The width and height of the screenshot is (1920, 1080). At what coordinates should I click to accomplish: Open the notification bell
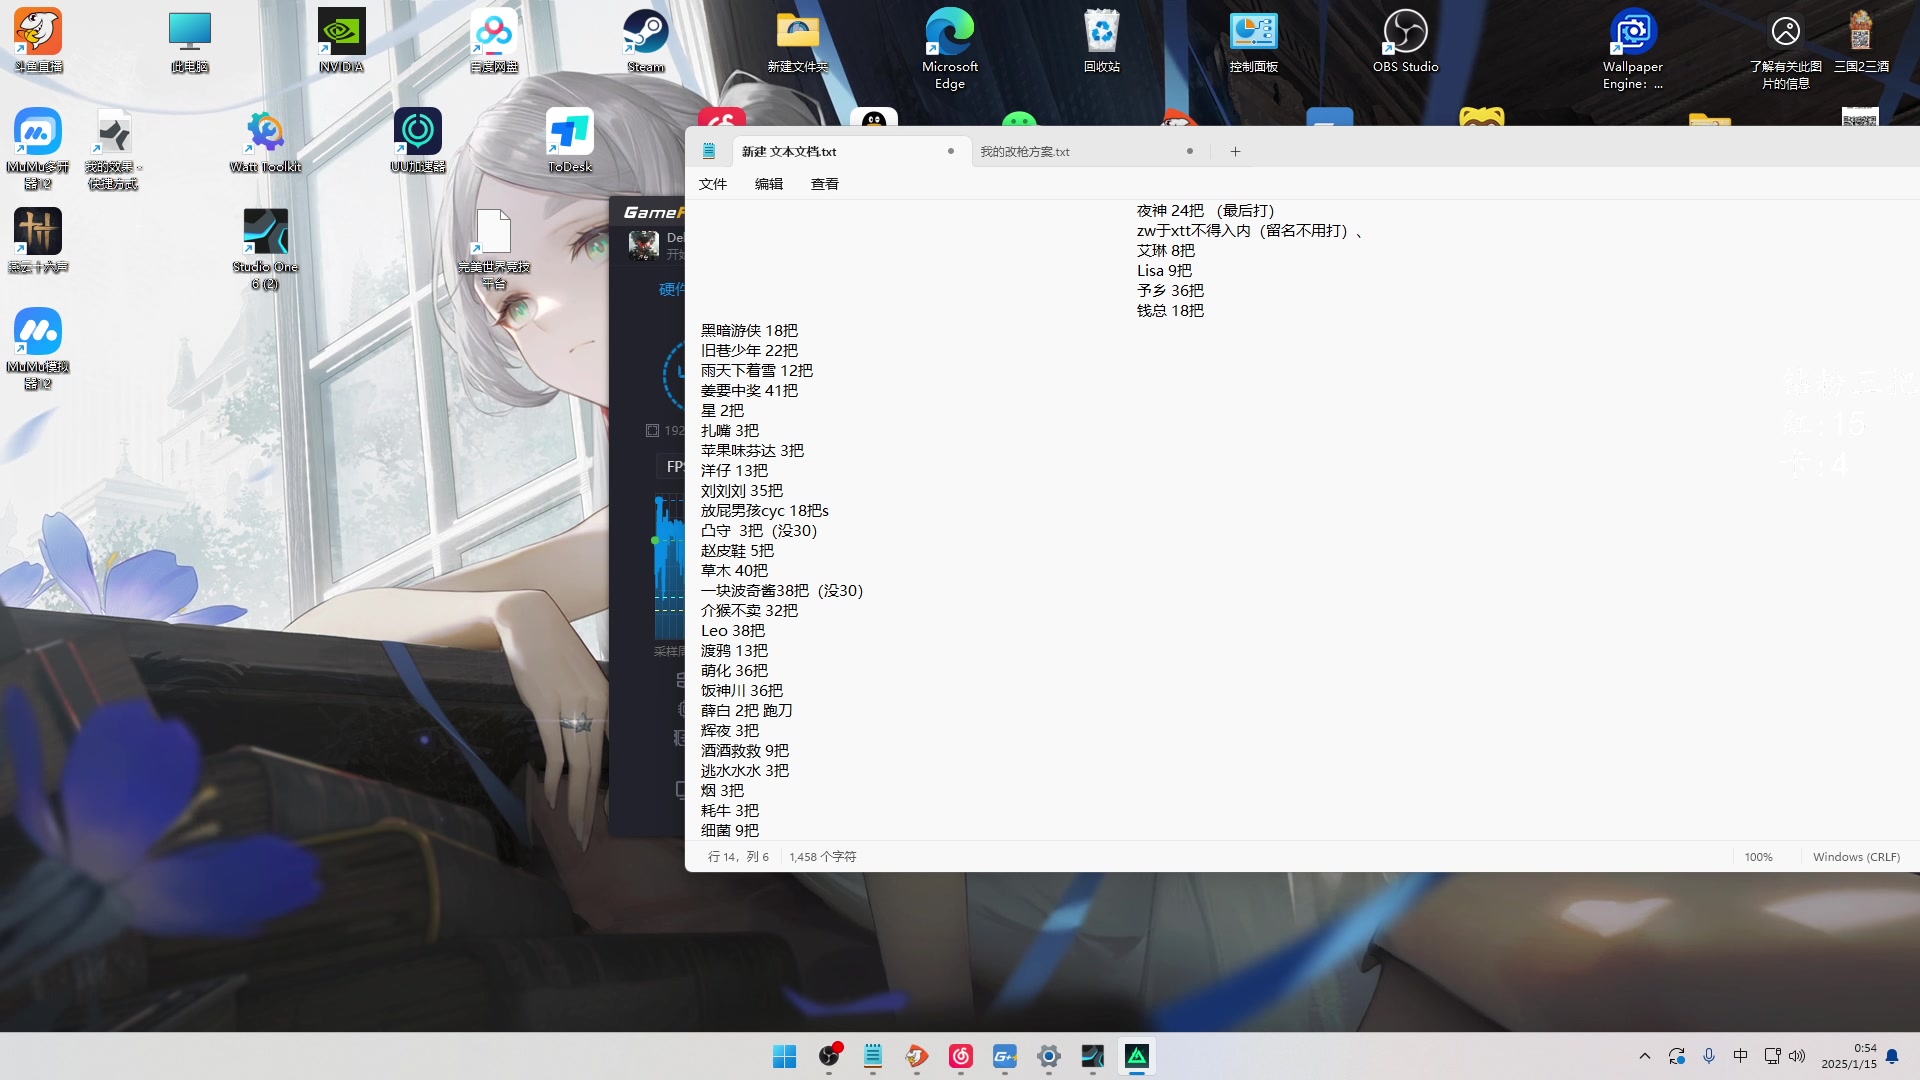tap(1892, 1056)
